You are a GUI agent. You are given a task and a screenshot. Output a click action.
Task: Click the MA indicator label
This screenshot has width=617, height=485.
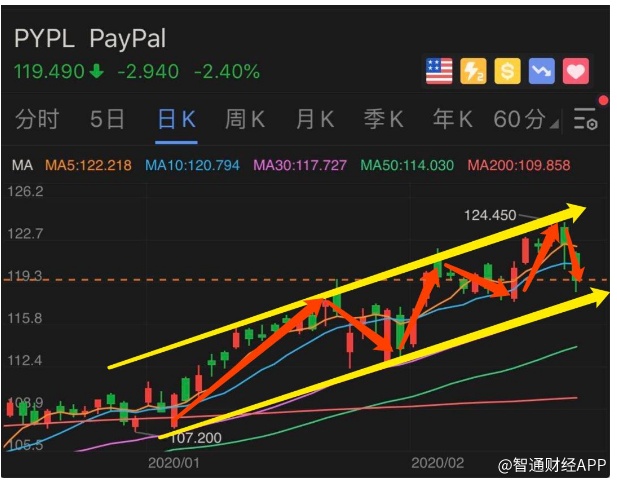[22, 165]
